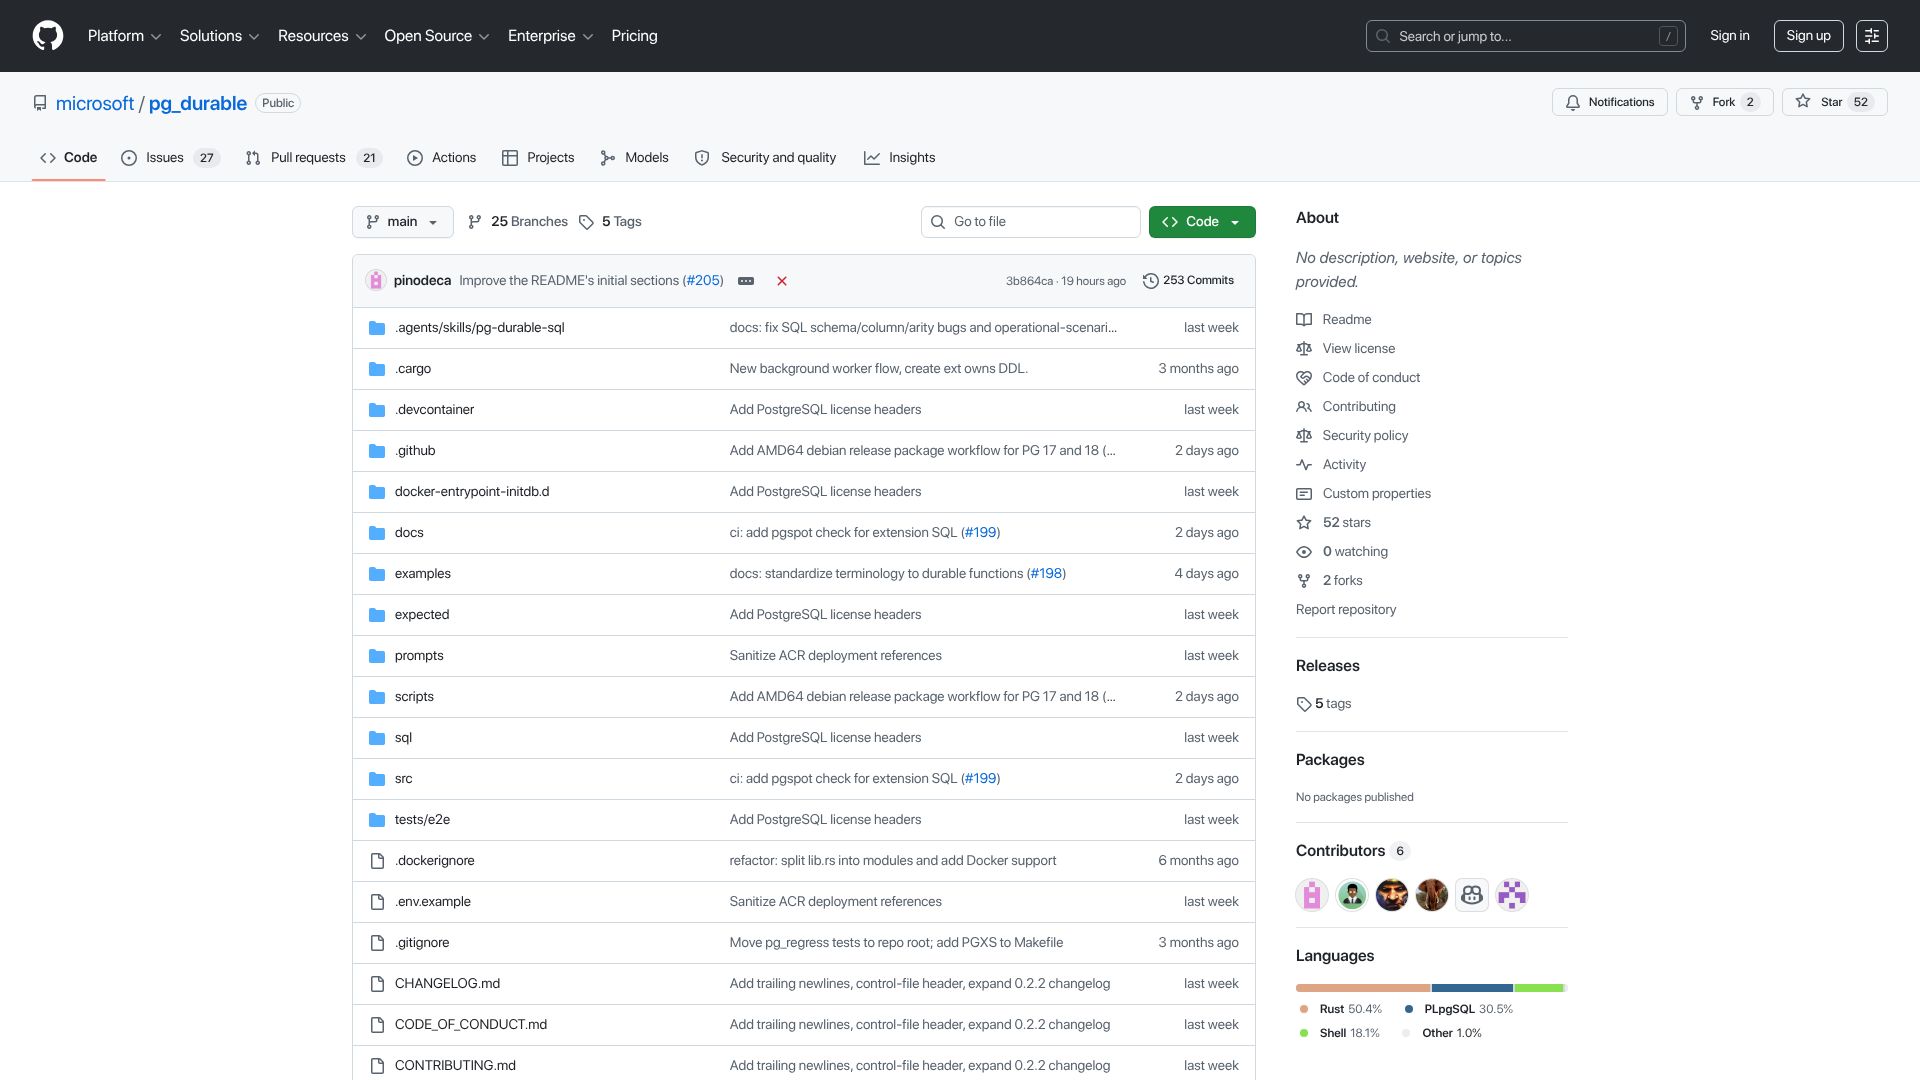Screen dimensions: 1920x1080
Task: Expand the green Code dropdown
Action: (1202, 222)
